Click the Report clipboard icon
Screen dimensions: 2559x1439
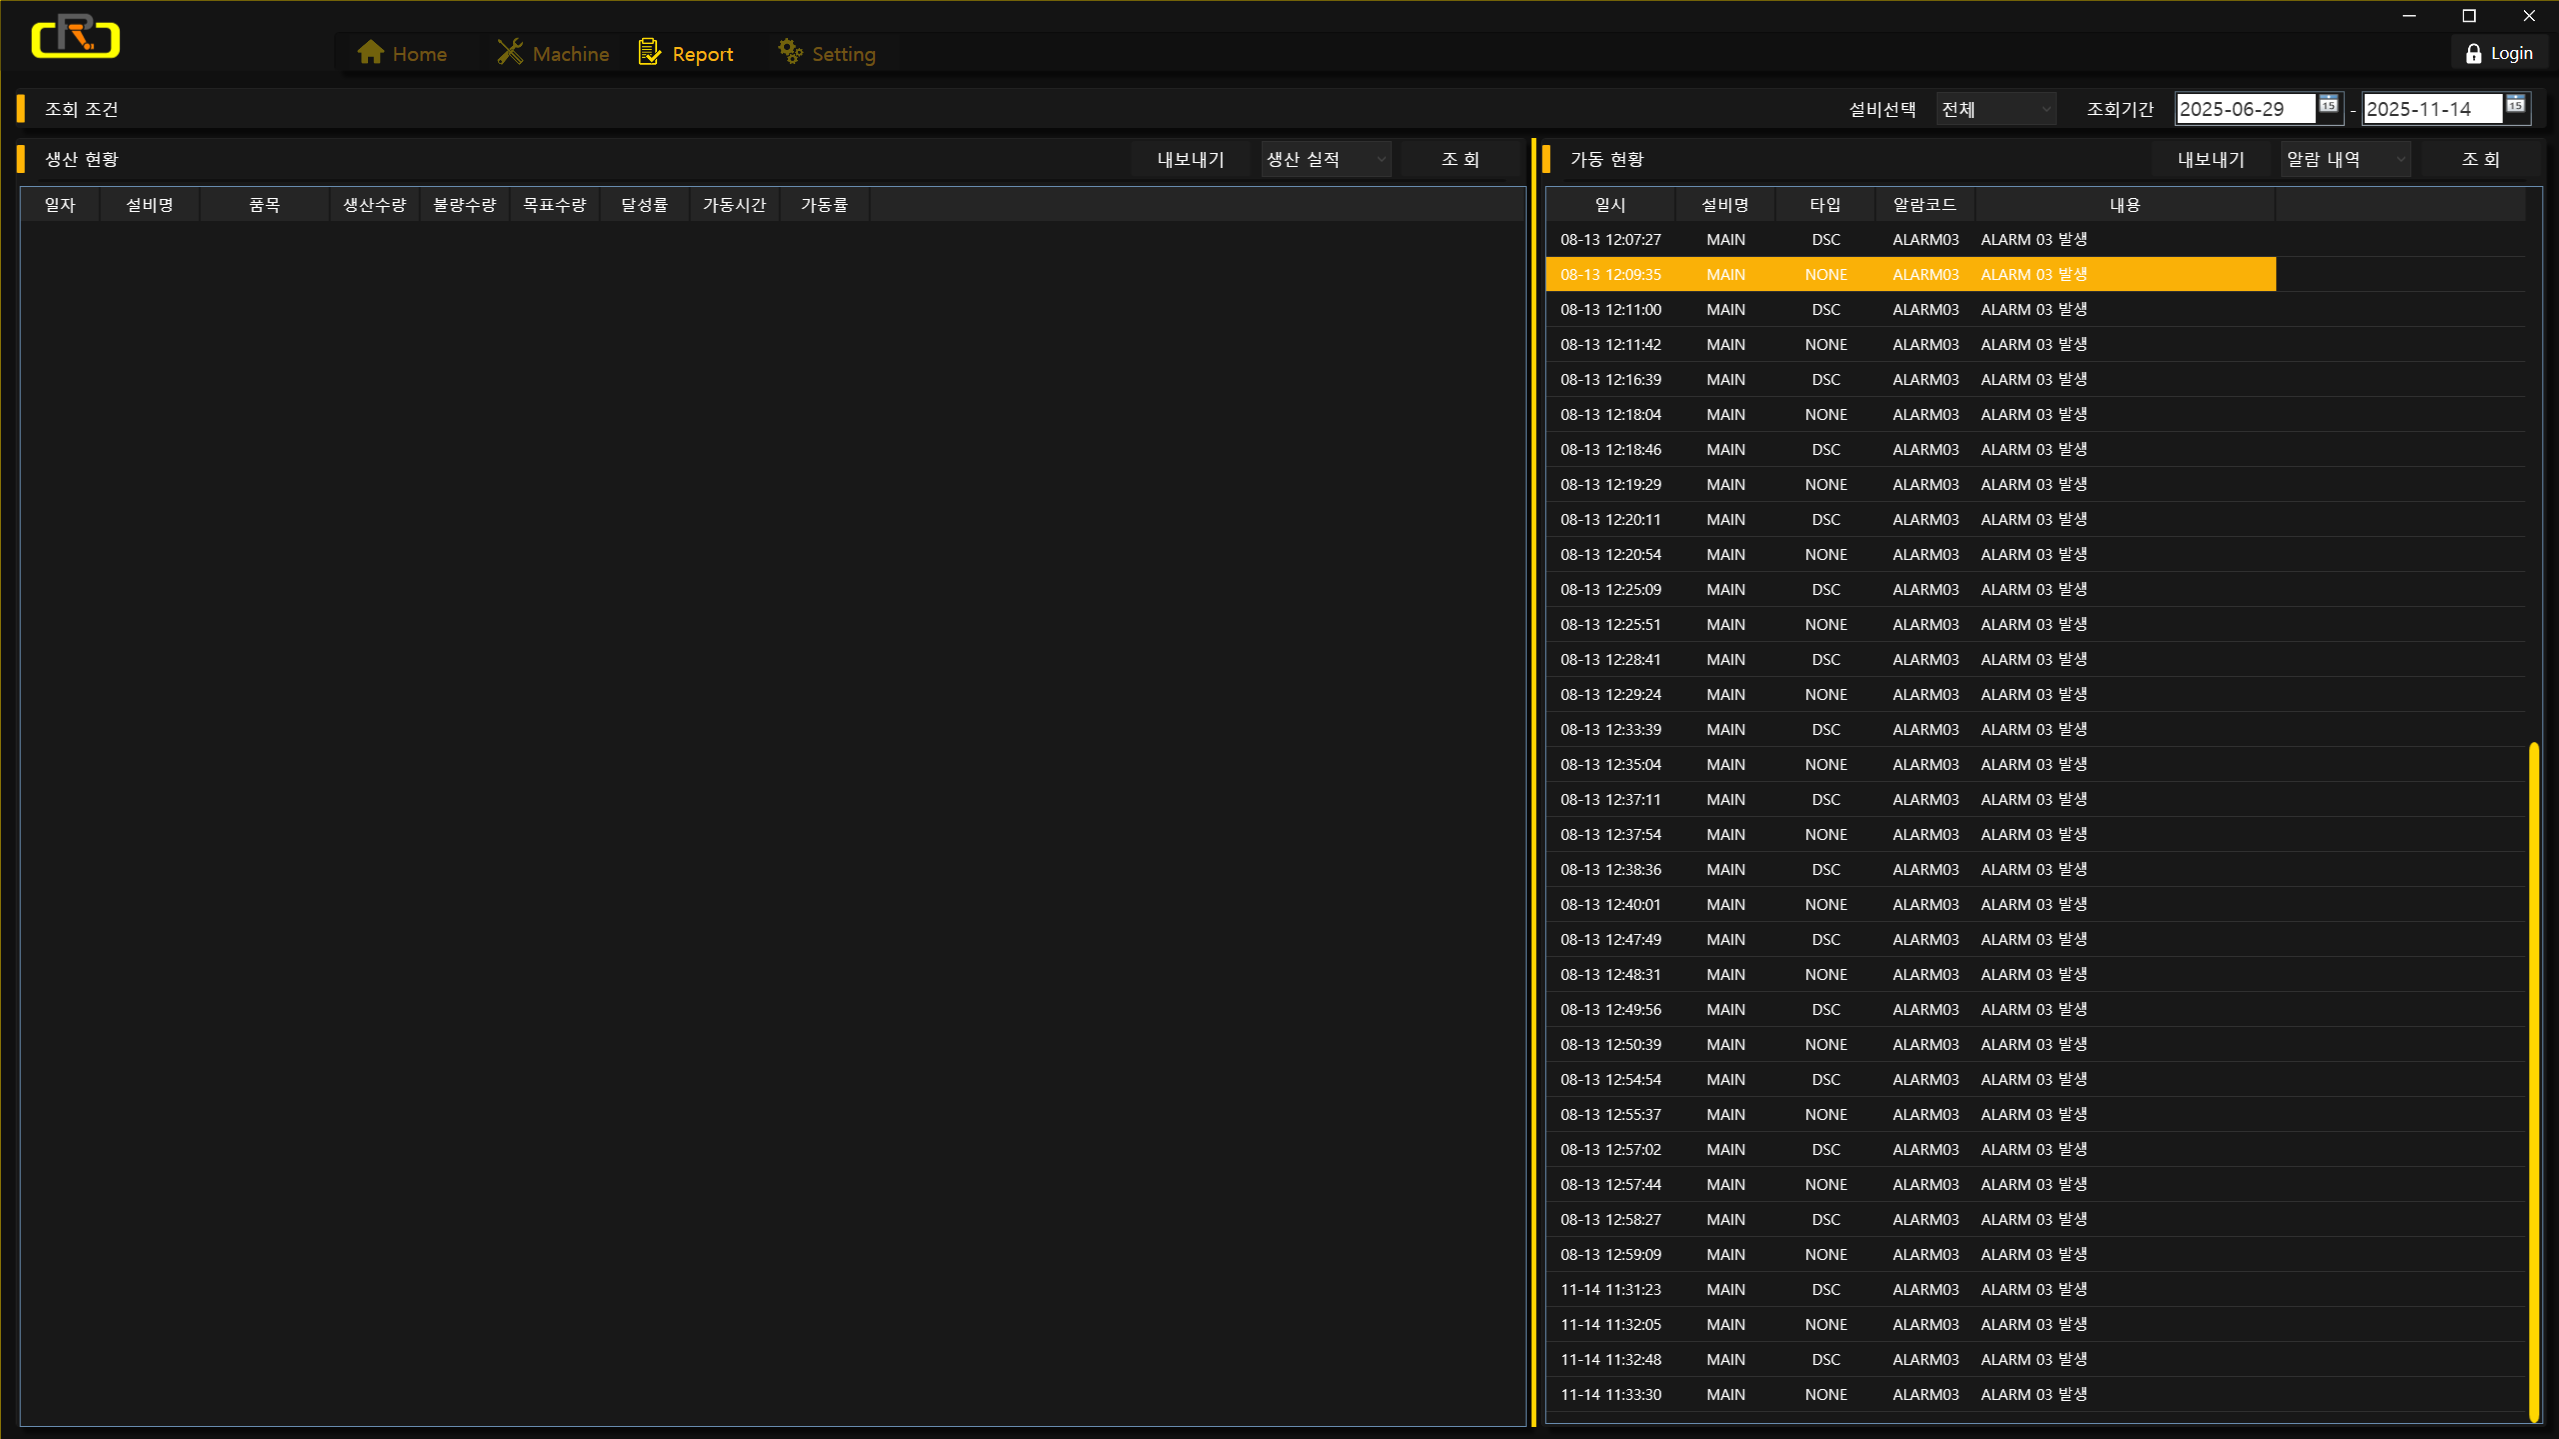[649, 52]
